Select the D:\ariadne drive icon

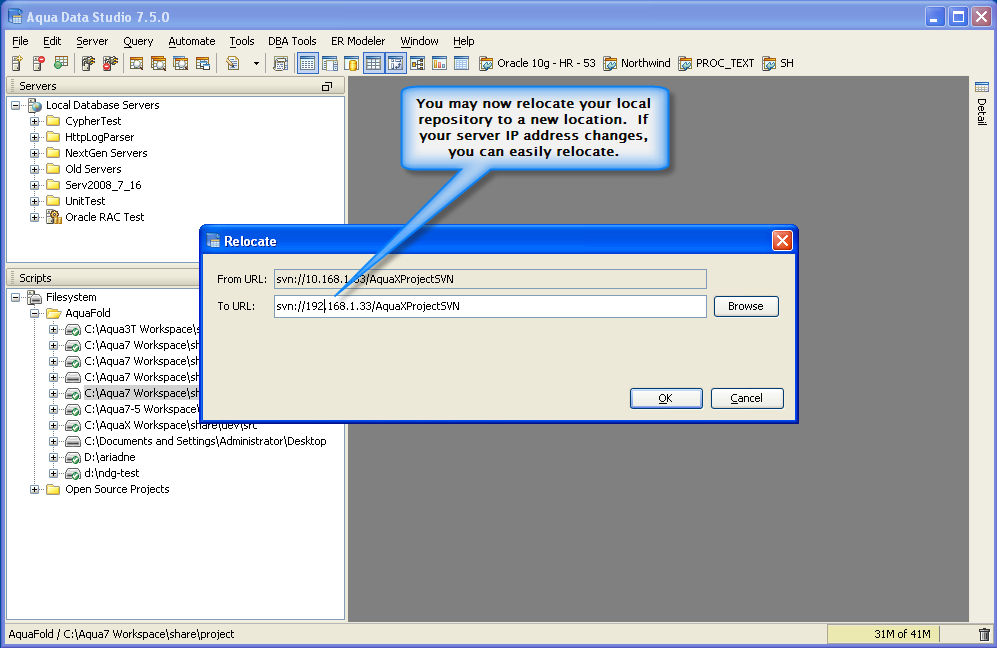pyautogui.click(x=73, y=457)
